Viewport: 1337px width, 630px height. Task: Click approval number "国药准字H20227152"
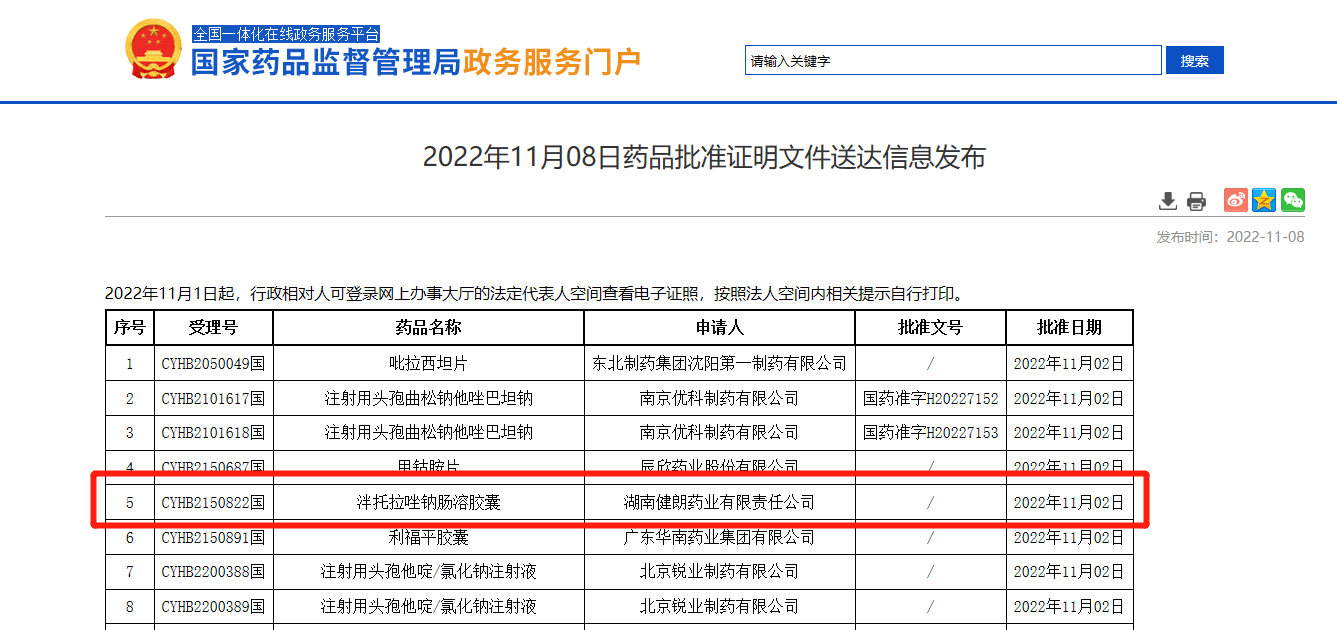tap(930, 398)
